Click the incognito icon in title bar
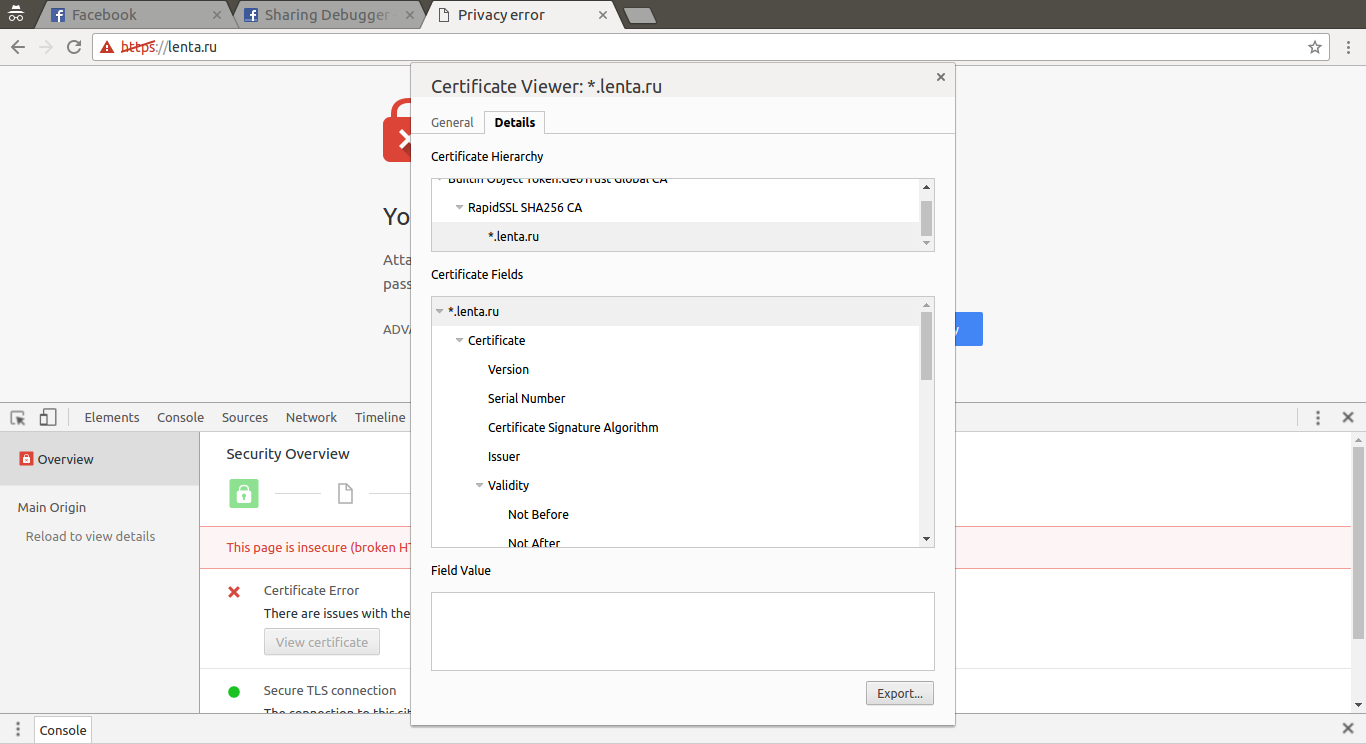 15,14
